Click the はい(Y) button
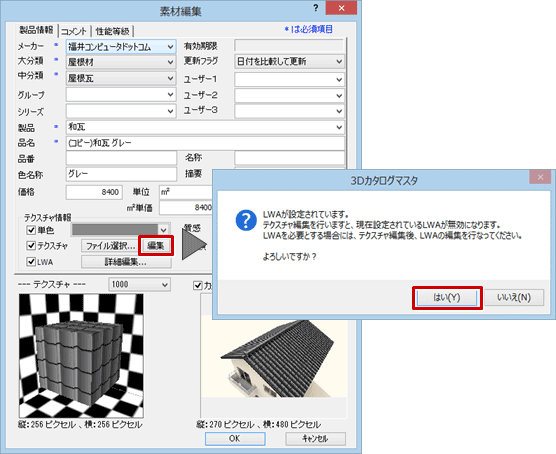Image resolution: width=556 pixels, height=454 pixels. 447,297
